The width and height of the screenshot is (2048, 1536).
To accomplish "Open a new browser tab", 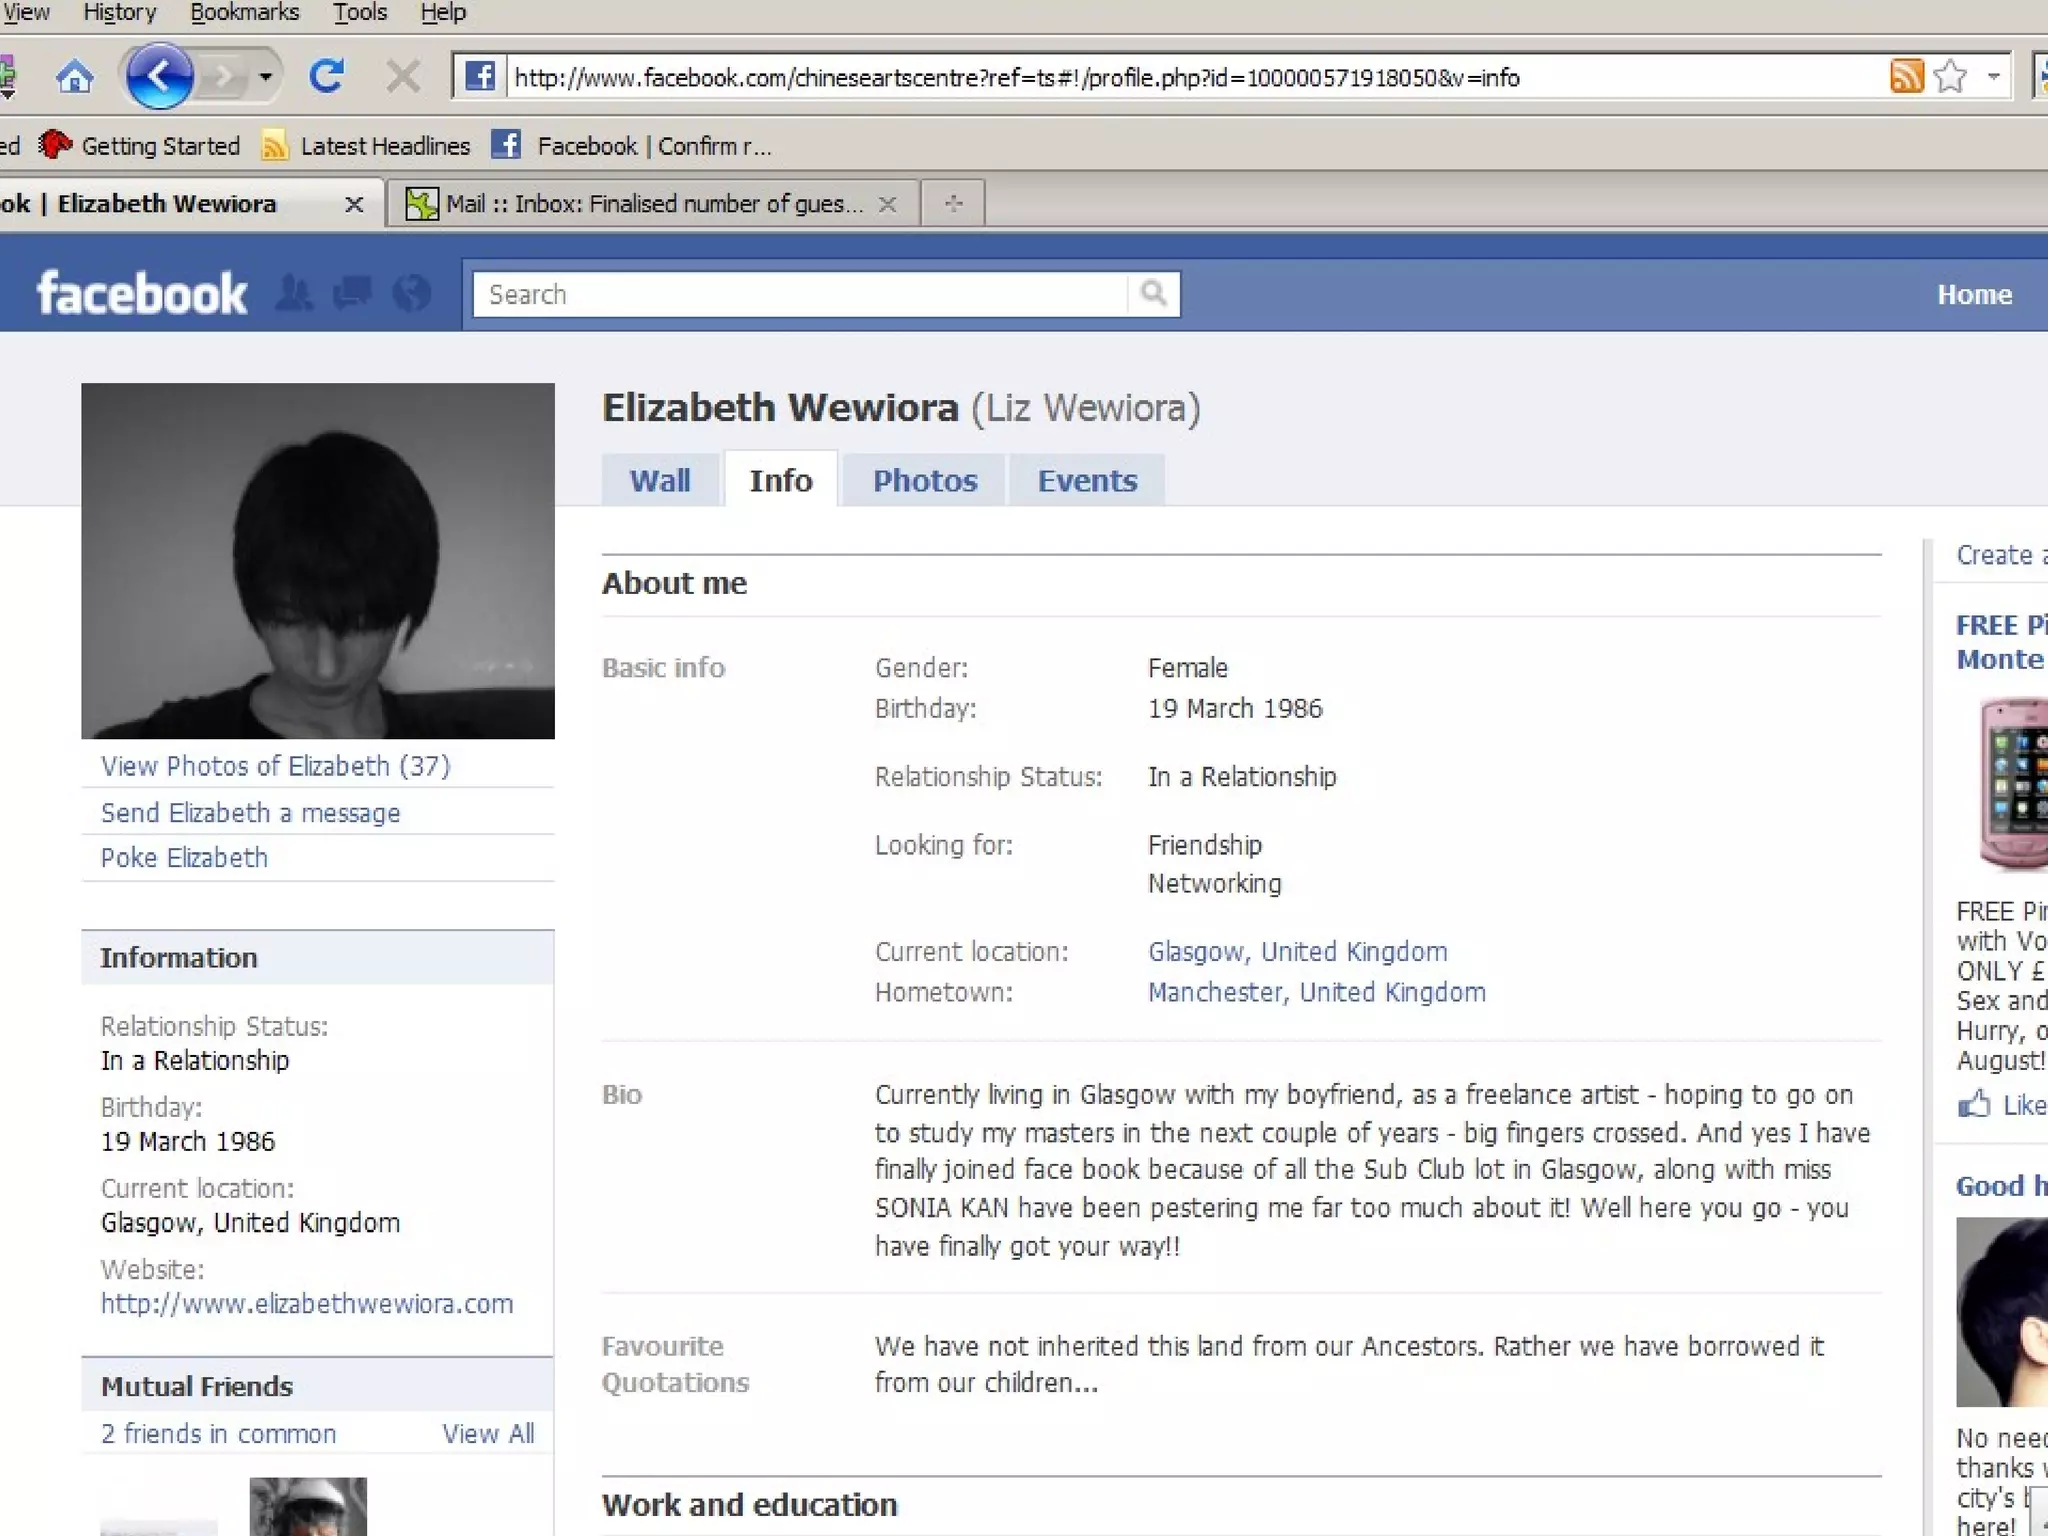I will click(x=953, y=204).
